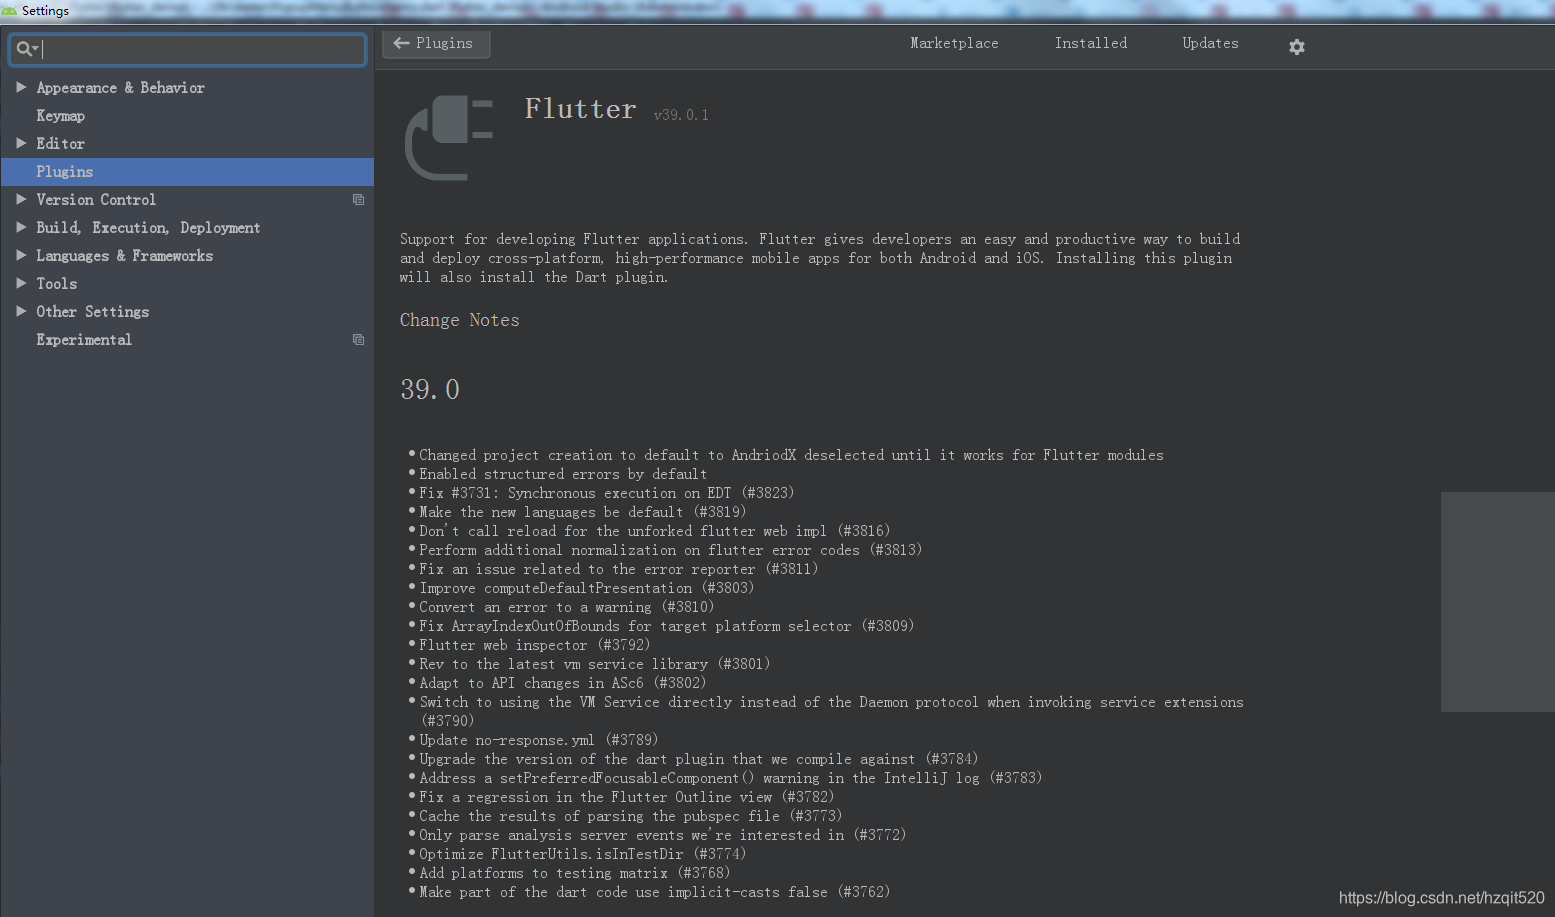This screenshot has height=917, width=1555.
Task: Click 'Convert an error to a warning' note
Action: pyautogui.click(x=566, y=607)
